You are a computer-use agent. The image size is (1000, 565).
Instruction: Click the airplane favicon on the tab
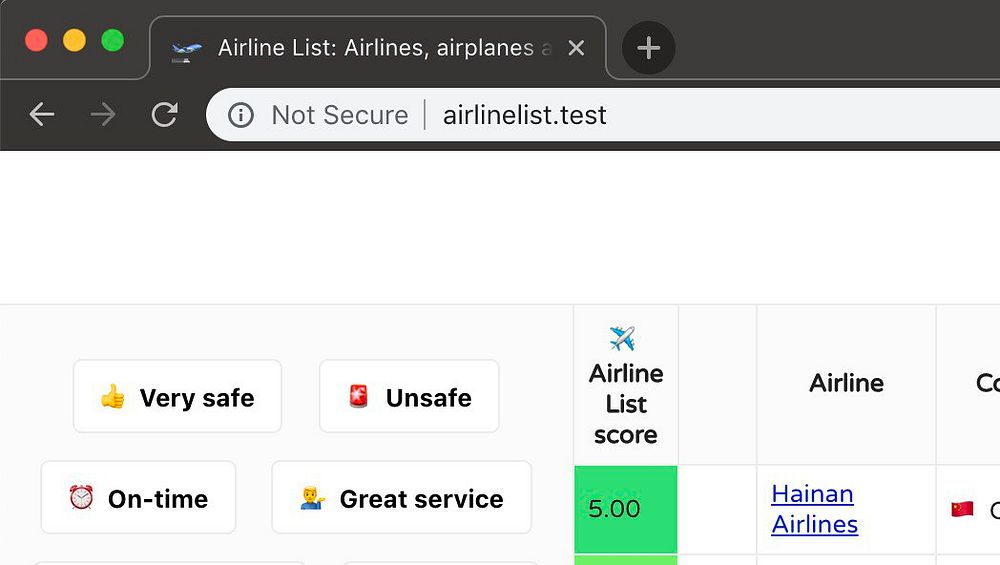(x=186, y=48)
